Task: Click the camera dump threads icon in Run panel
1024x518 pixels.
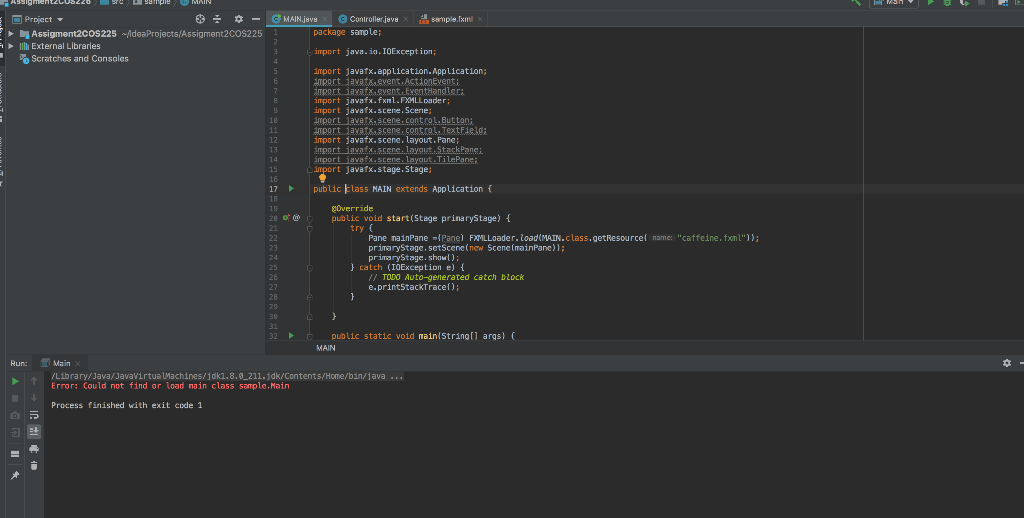Action: click(15, 415)
